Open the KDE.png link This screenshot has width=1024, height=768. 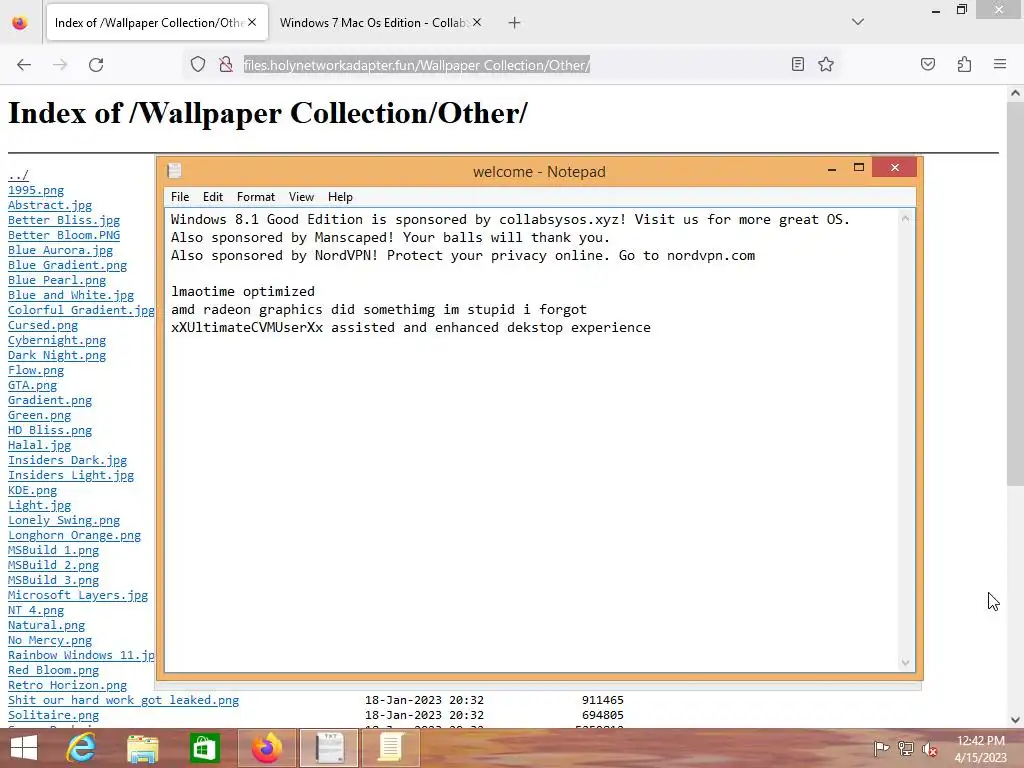coord(32,490)
